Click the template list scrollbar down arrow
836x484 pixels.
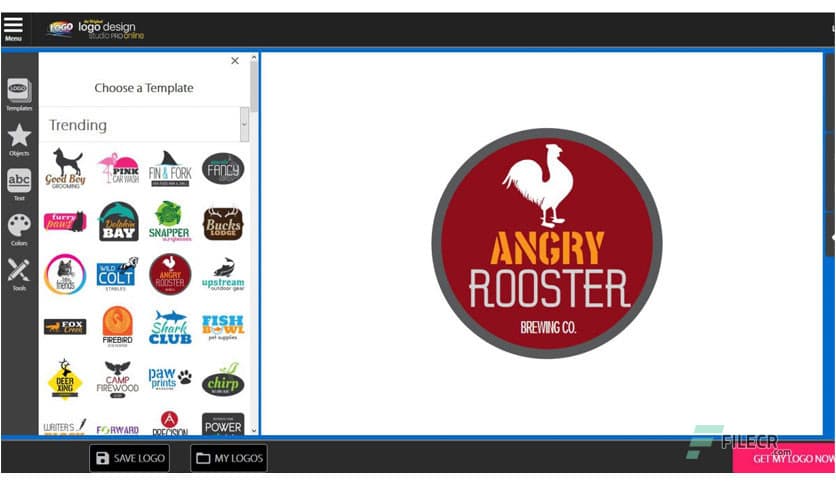pos(254,430)
